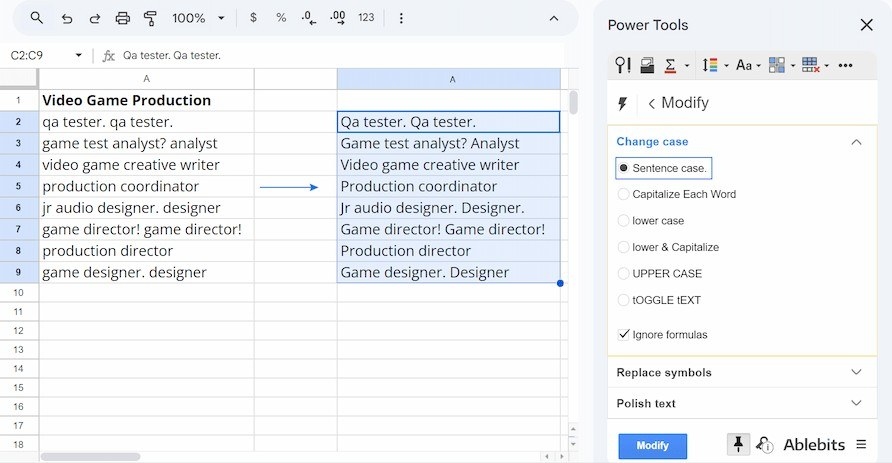This screenshot has height=463, width=892.
Task: Open the Ablebits link
Action: 814,445
